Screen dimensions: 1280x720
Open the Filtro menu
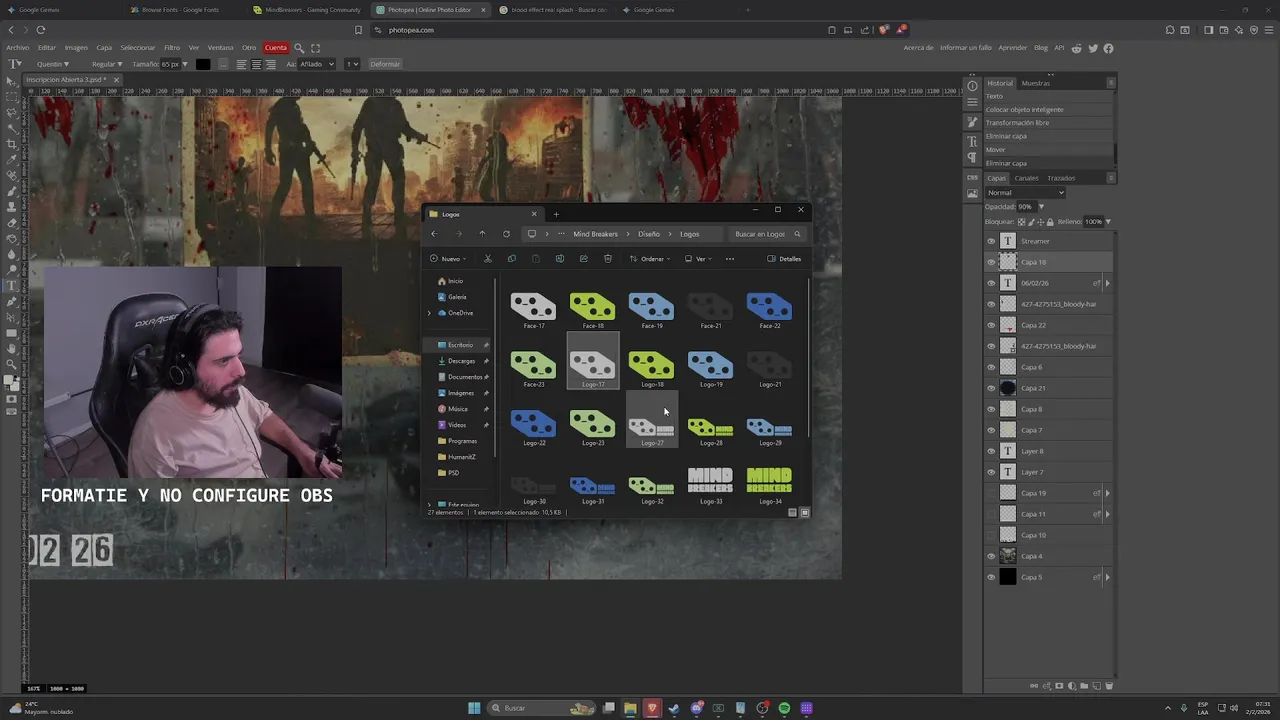pos(172,48)
